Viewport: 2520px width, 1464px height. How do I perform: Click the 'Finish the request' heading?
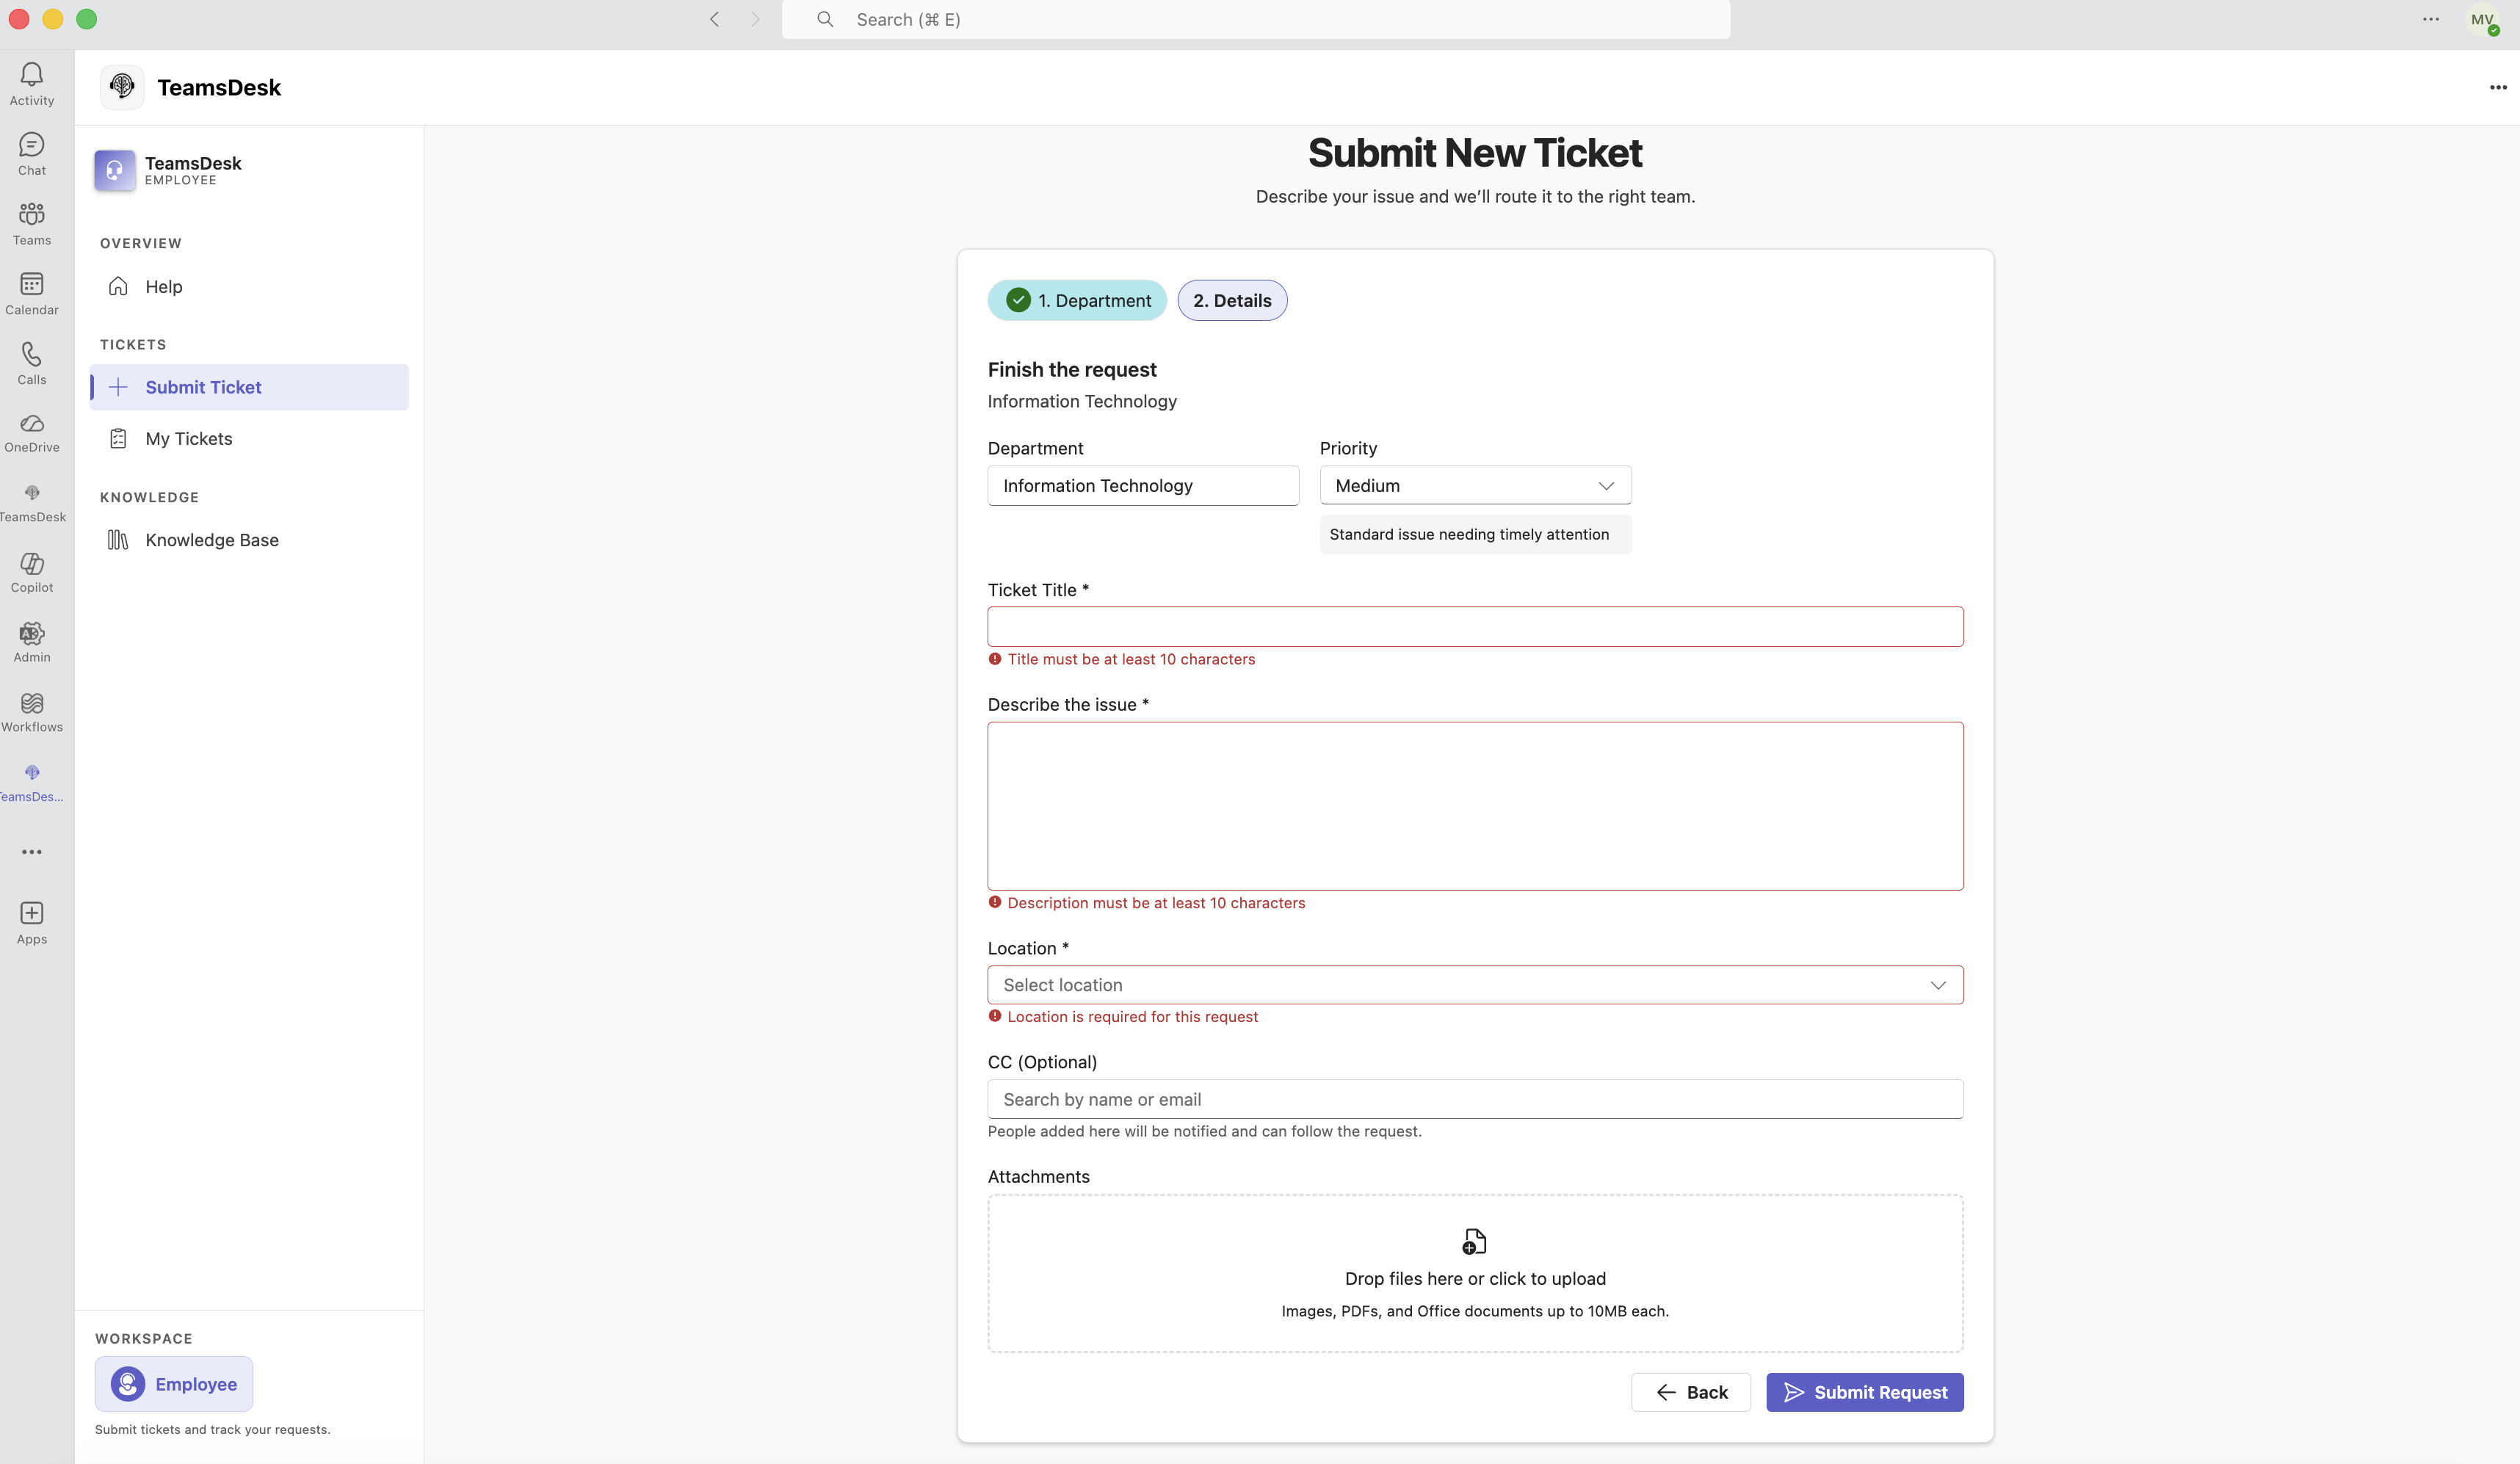(x=1072, y=369)
